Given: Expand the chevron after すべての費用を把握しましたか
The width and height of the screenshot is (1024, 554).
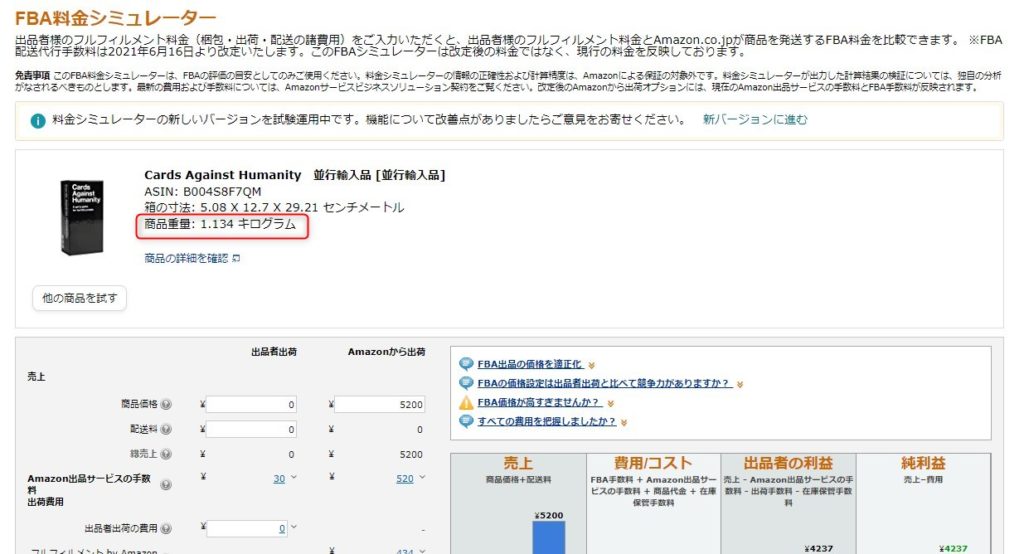Looking at the screenshot, I should 624,423.
